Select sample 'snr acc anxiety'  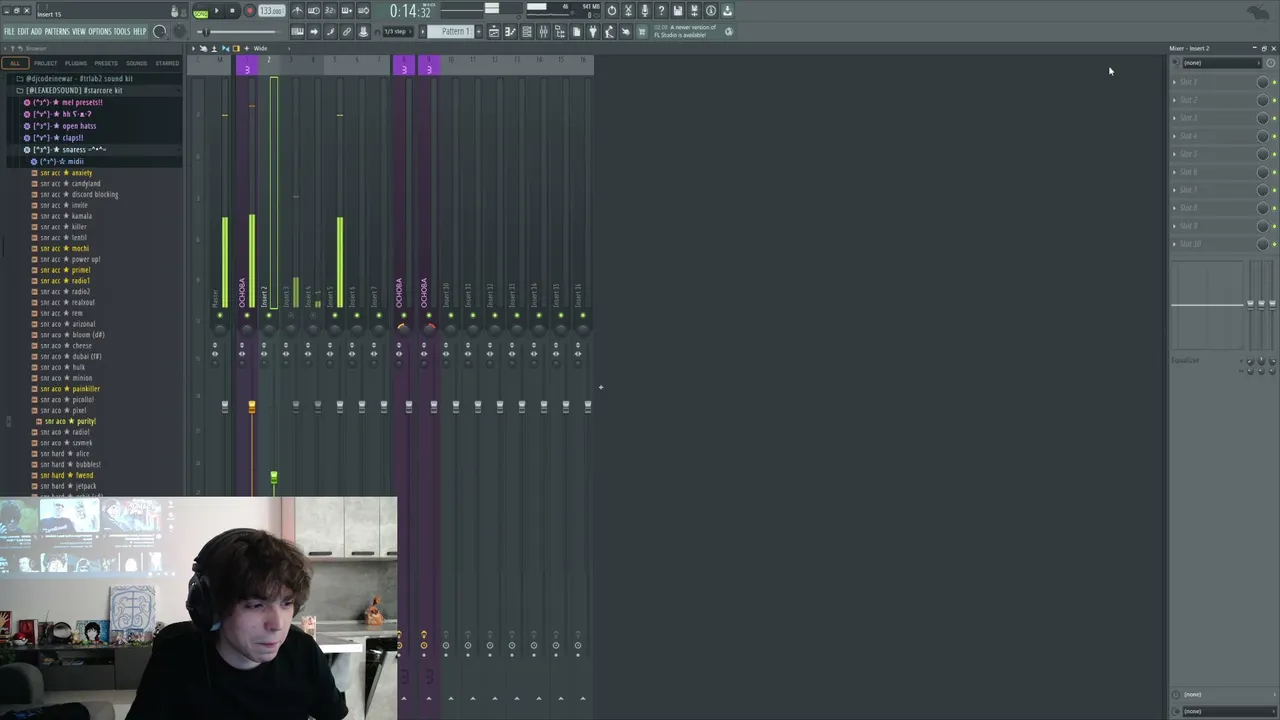[66, 173]
